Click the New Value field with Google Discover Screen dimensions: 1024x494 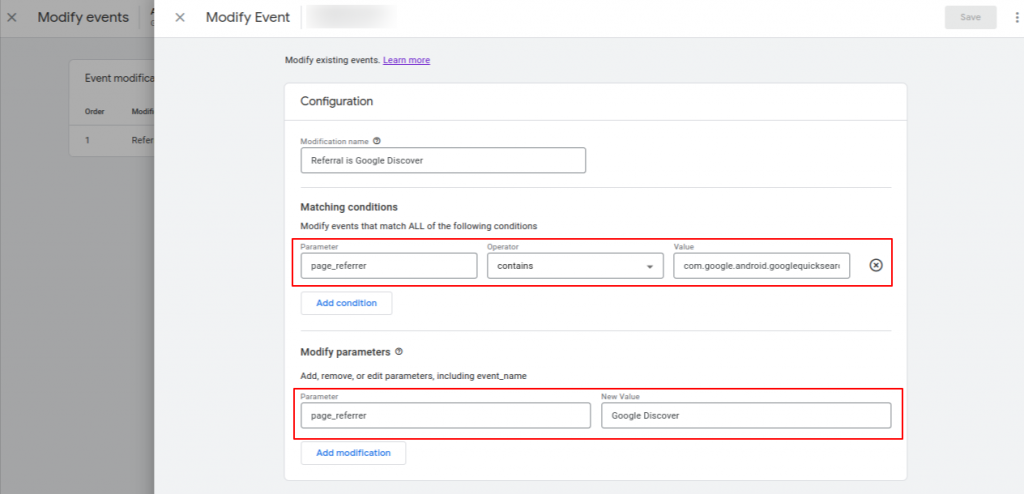click(x=745, y=415)
